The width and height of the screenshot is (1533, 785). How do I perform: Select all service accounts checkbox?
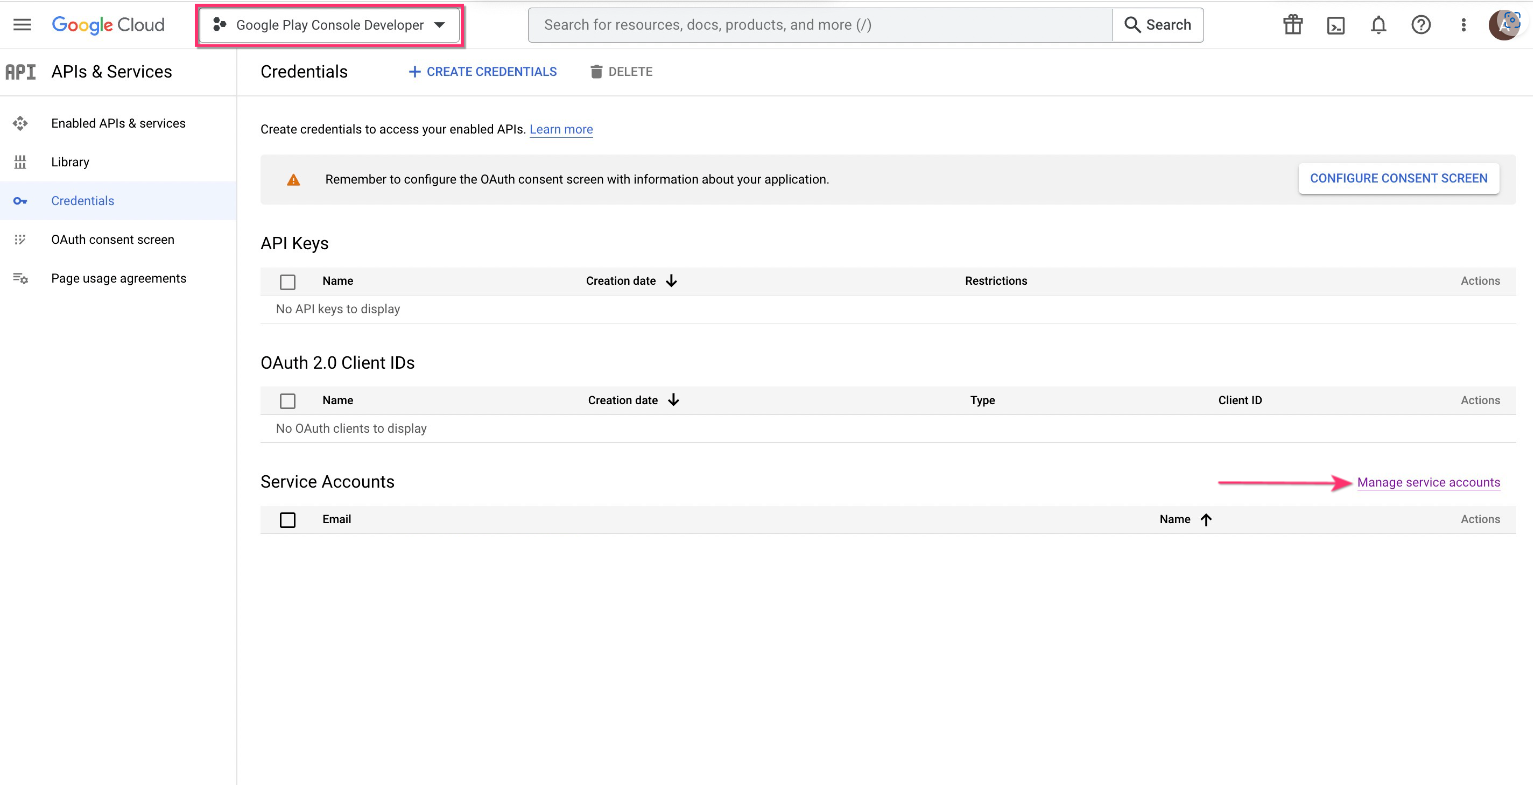[288, 520]
